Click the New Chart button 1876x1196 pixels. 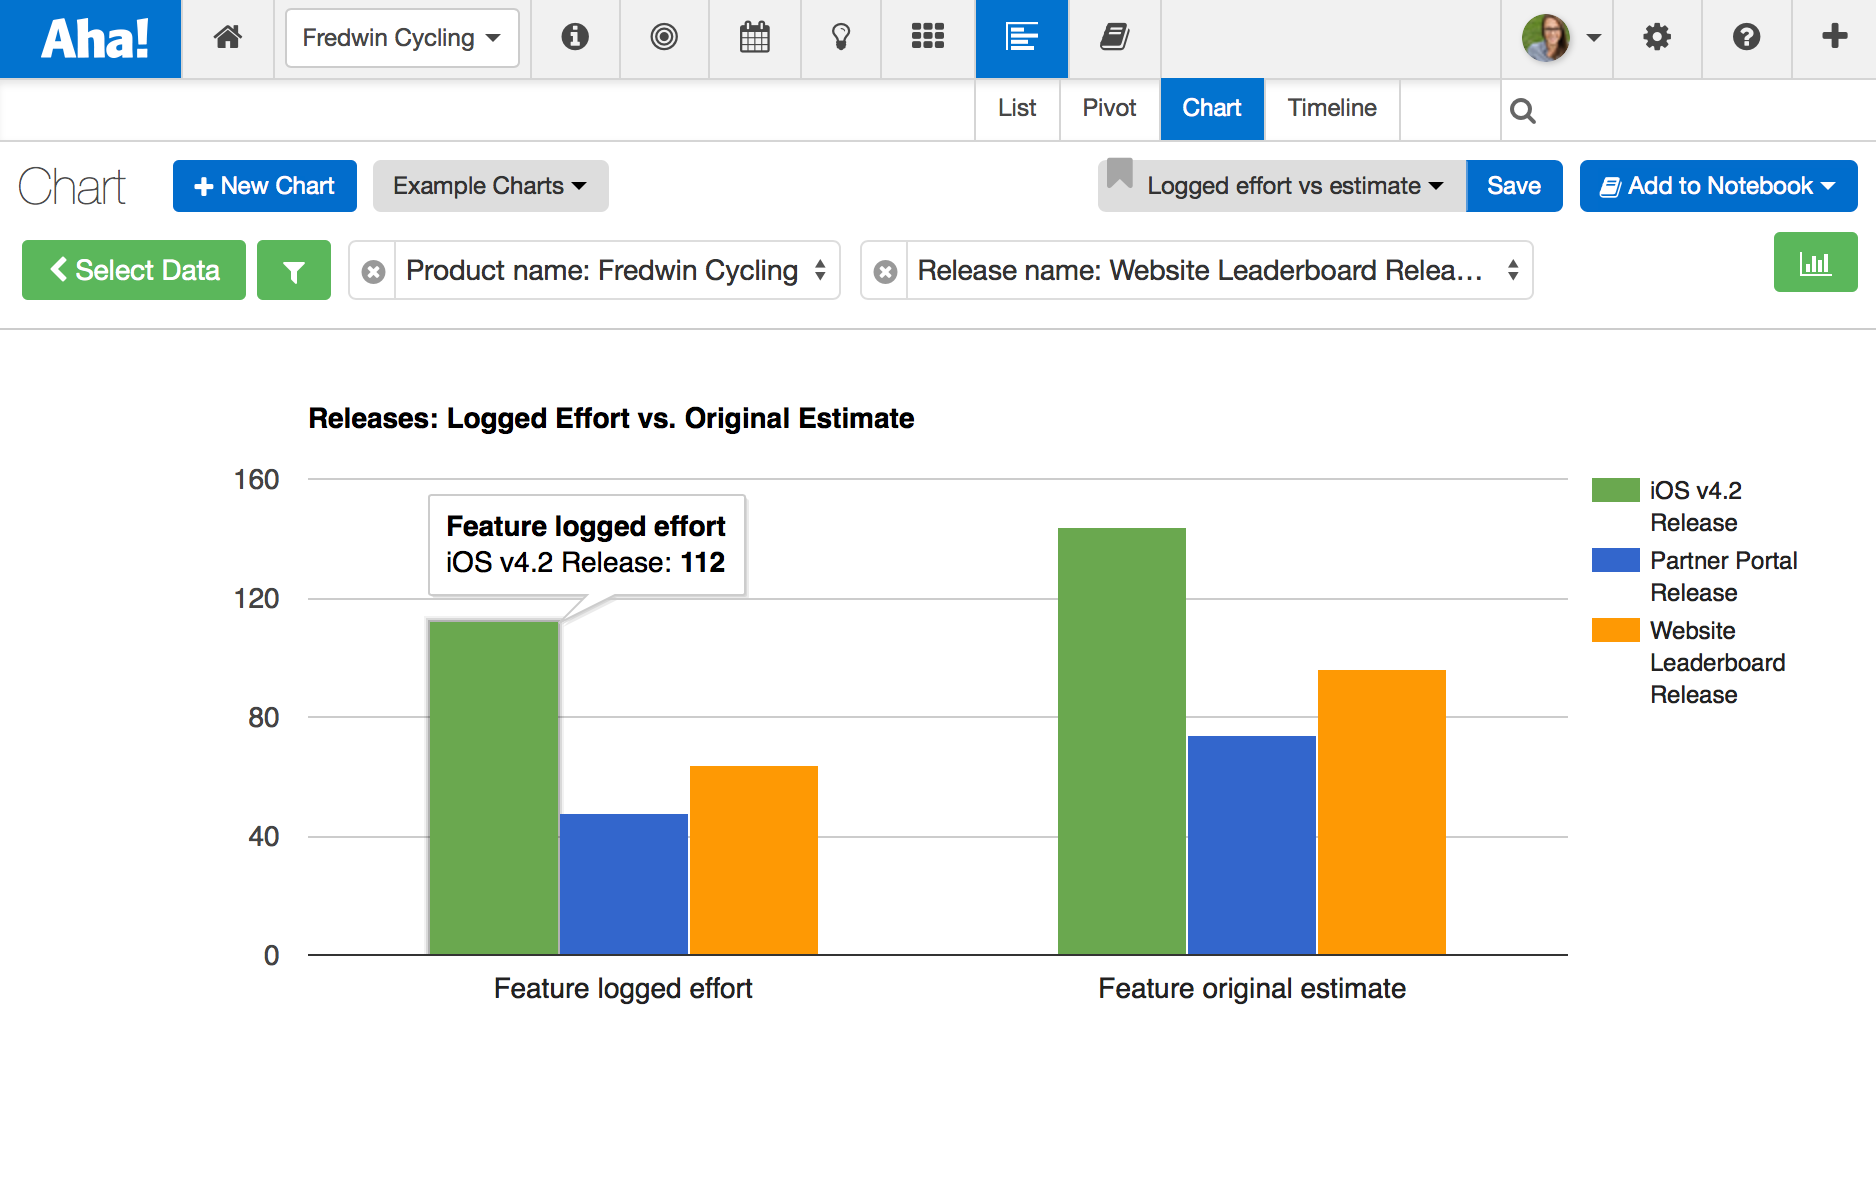[264, 186]
